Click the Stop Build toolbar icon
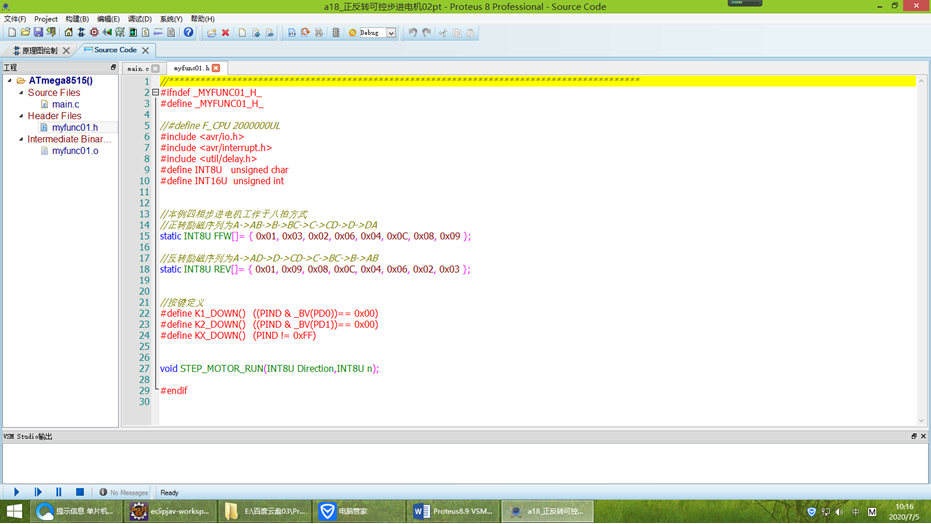931x524 pixels. point(319,33)
